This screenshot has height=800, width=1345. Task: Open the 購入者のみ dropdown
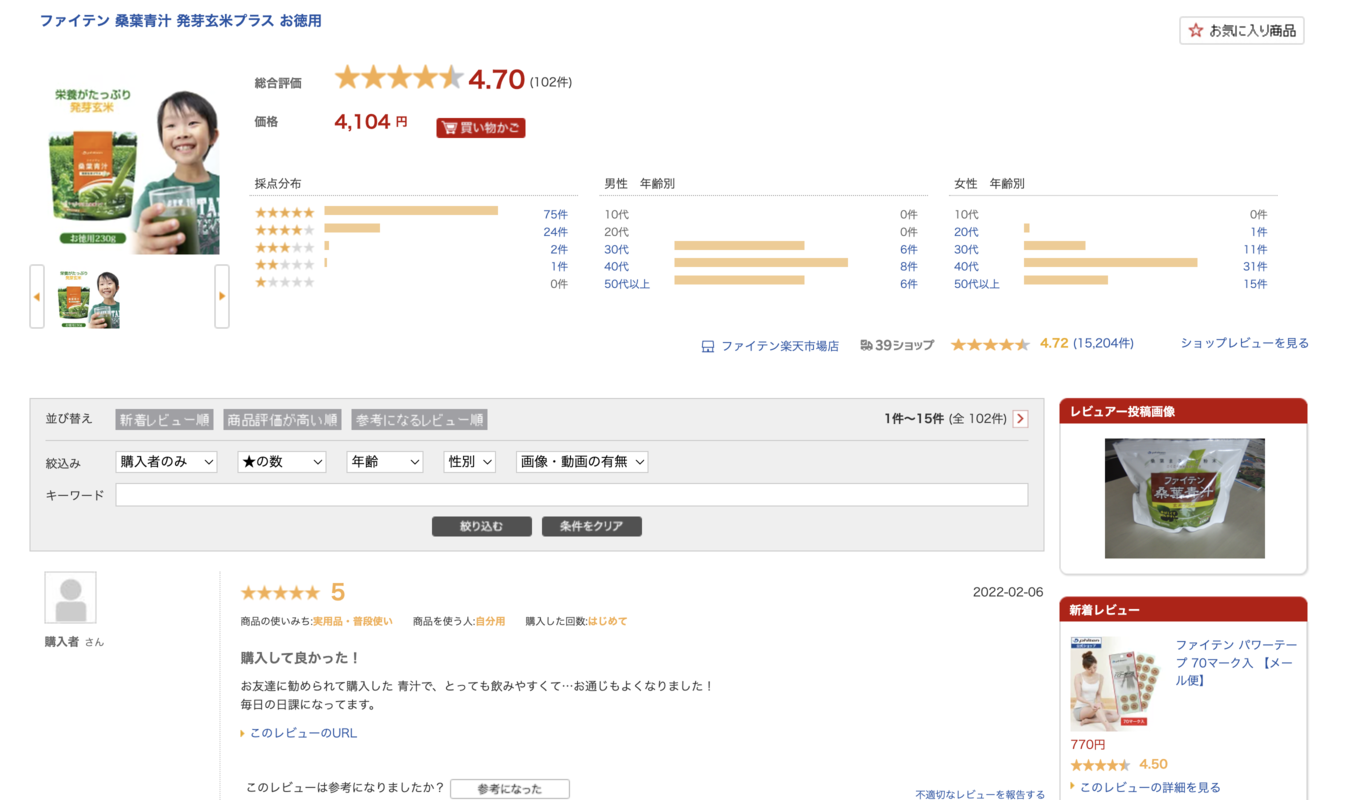point(166,462)
